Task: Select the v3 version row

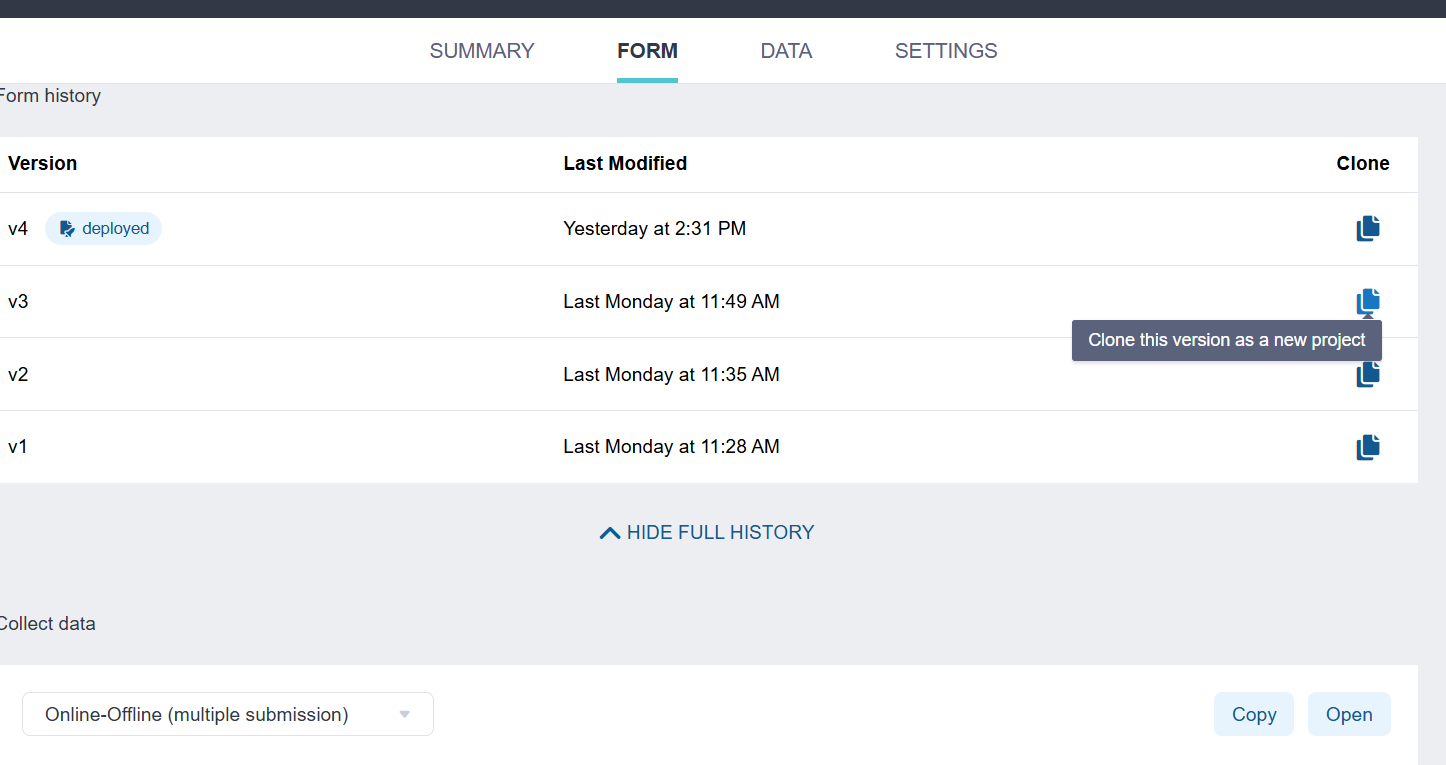Action: (x=18, y=301)
